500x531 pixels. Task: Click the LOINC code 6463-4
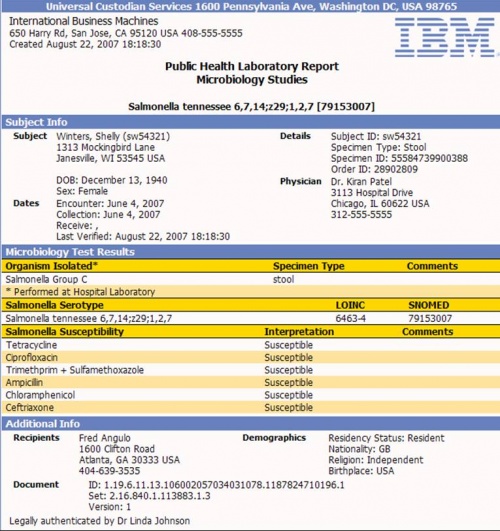[350, 319]
